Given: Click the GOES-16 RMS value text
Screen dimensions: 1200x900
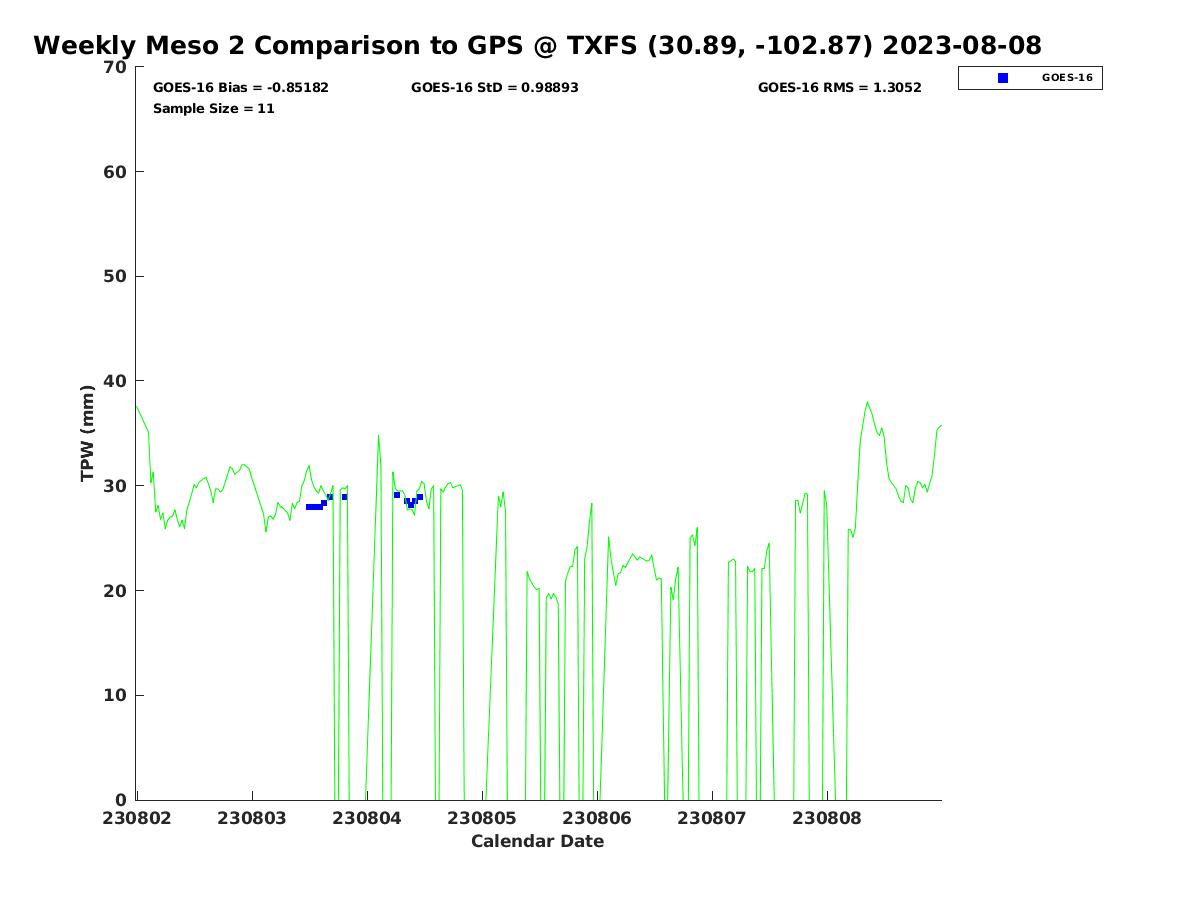Looking at the screenshot, I should click(x=839, y=88).
